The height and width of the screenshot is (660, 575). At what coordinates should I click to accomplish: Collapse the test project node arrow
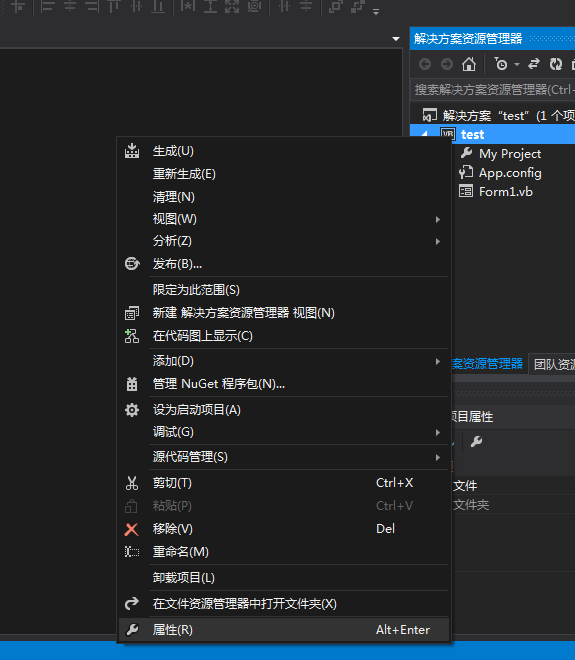pos(425,134)
